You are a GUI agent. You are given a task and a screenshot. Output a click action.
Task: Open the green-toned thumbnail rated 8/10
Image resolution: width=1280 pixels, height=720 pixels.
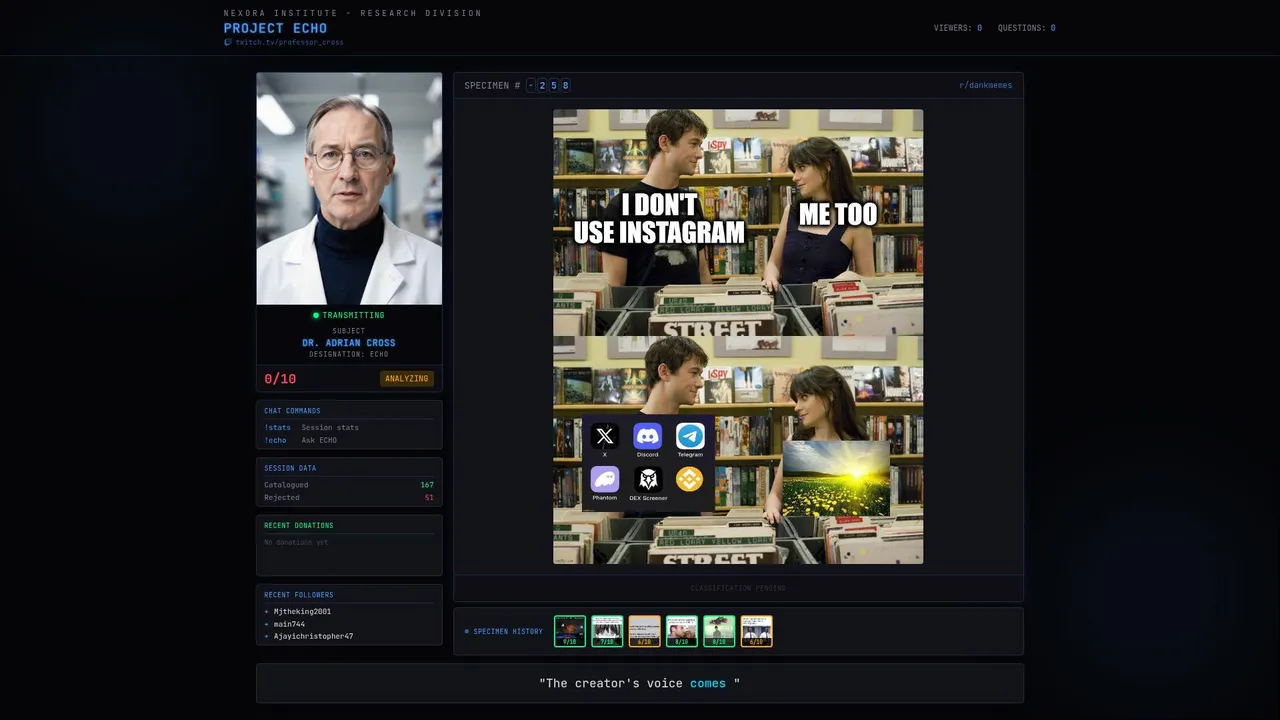[719, 631]
